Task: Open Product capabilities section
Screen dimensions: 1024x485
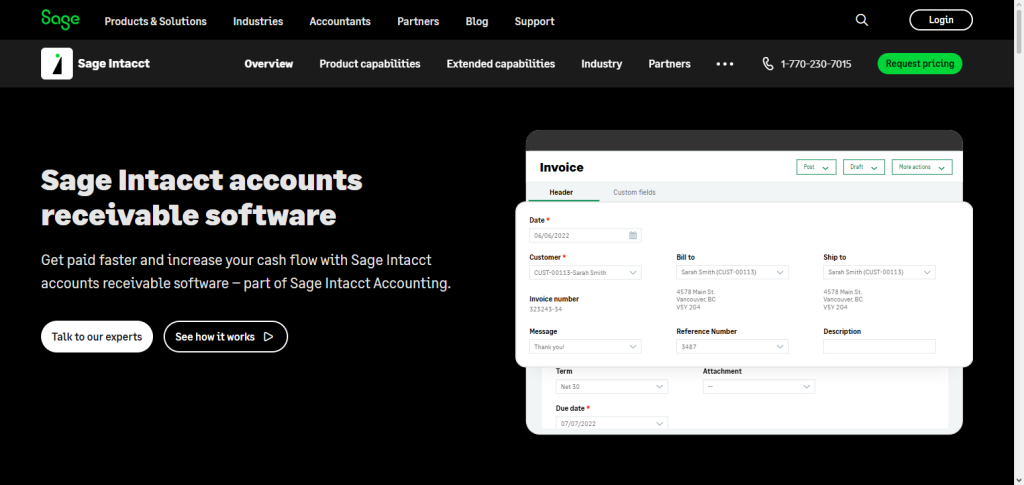Action: 370,64
